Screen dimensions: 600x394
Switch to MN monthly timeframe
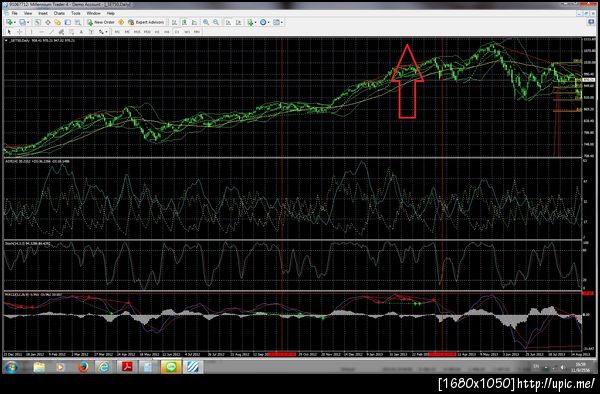click(x=197, y=32)
